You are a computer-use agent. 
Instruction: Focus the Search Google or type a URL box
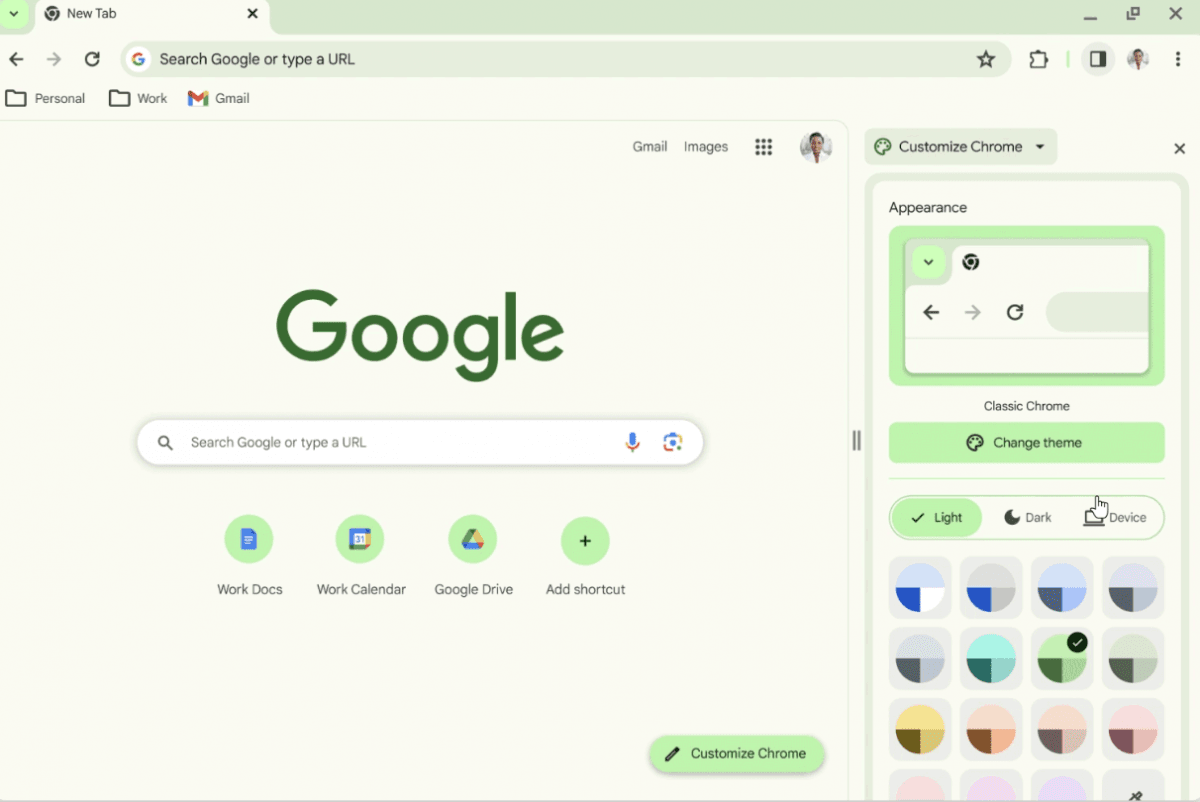[x=420, y=442]
